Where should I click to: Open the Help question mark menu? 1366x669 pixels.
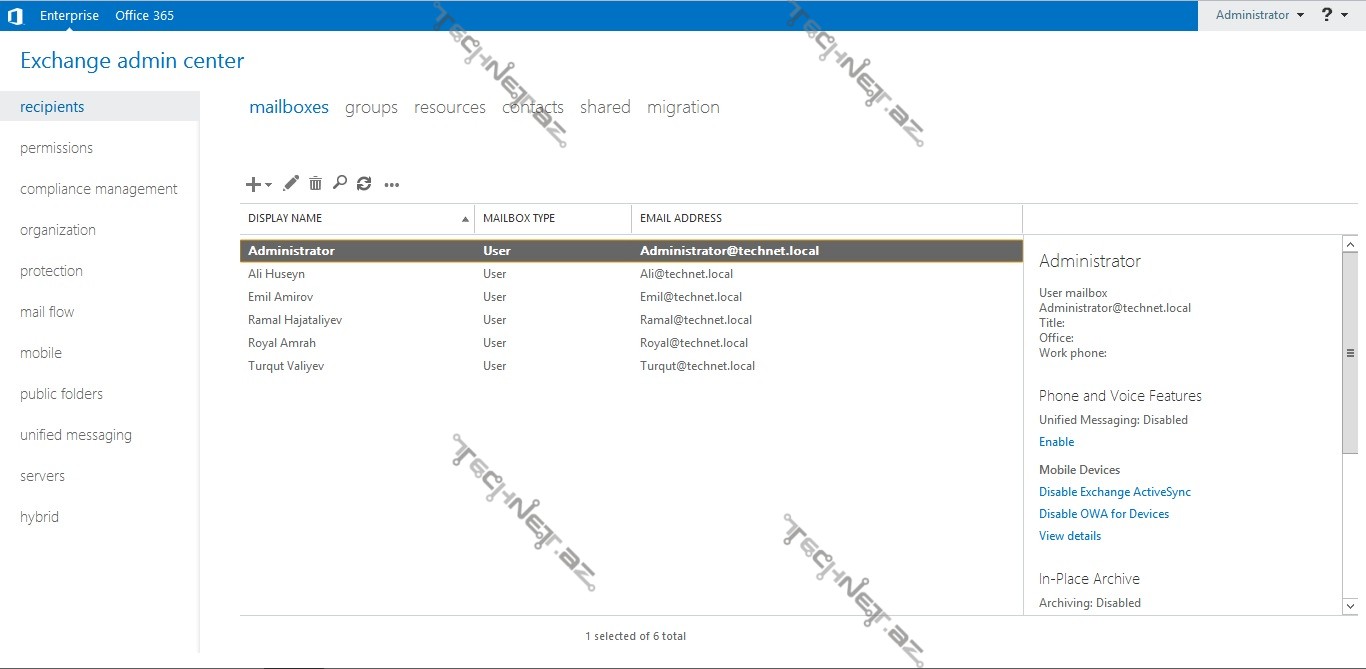[1334, 15]
